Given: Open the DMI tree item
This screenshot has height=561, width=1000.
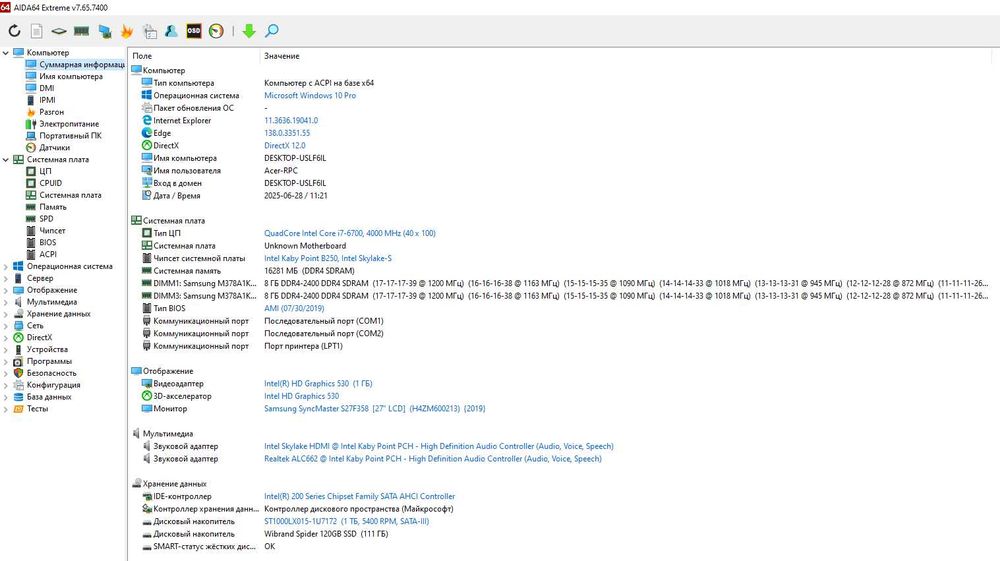Looking at the screenshot, I should (47, 88).
